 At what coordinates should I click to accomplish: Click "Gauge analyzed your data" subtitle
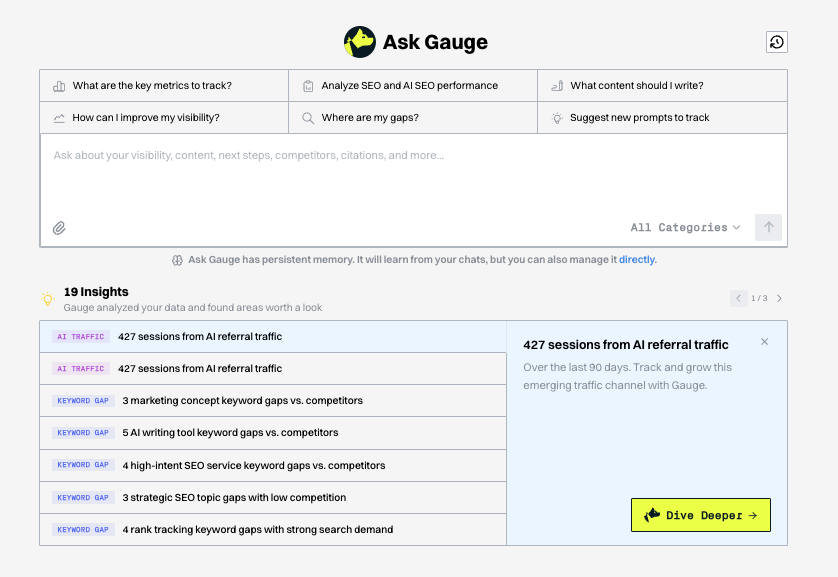[x=192, y=308]
